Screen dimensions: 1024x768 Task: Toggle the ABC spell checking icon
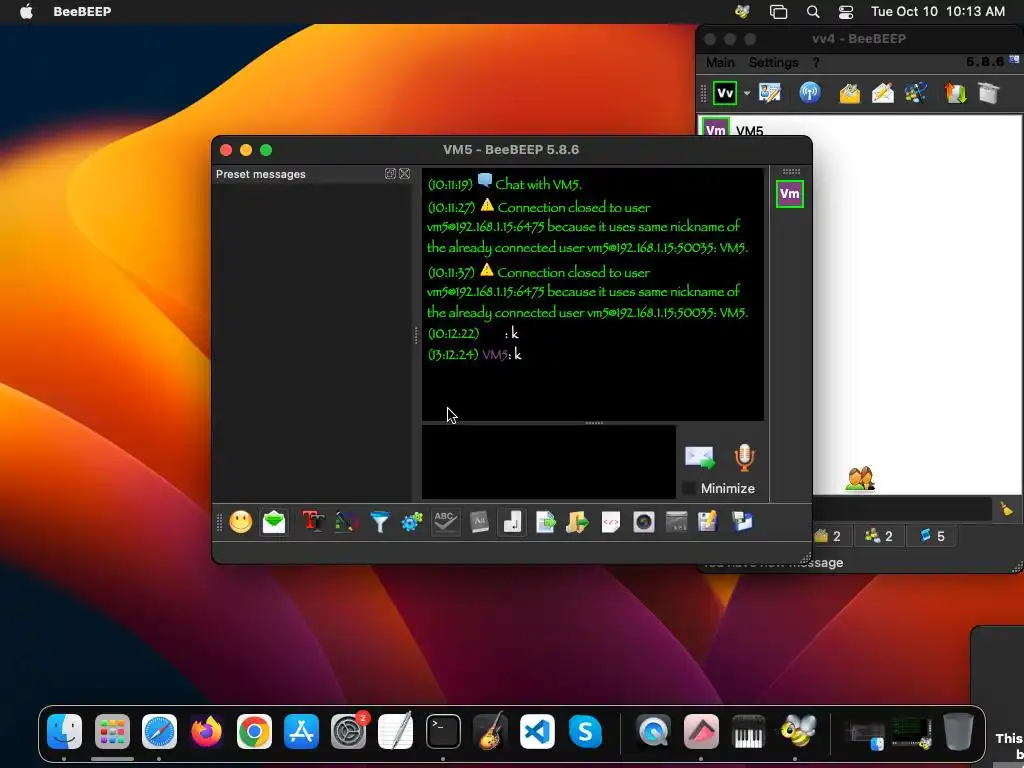(445, 522)
